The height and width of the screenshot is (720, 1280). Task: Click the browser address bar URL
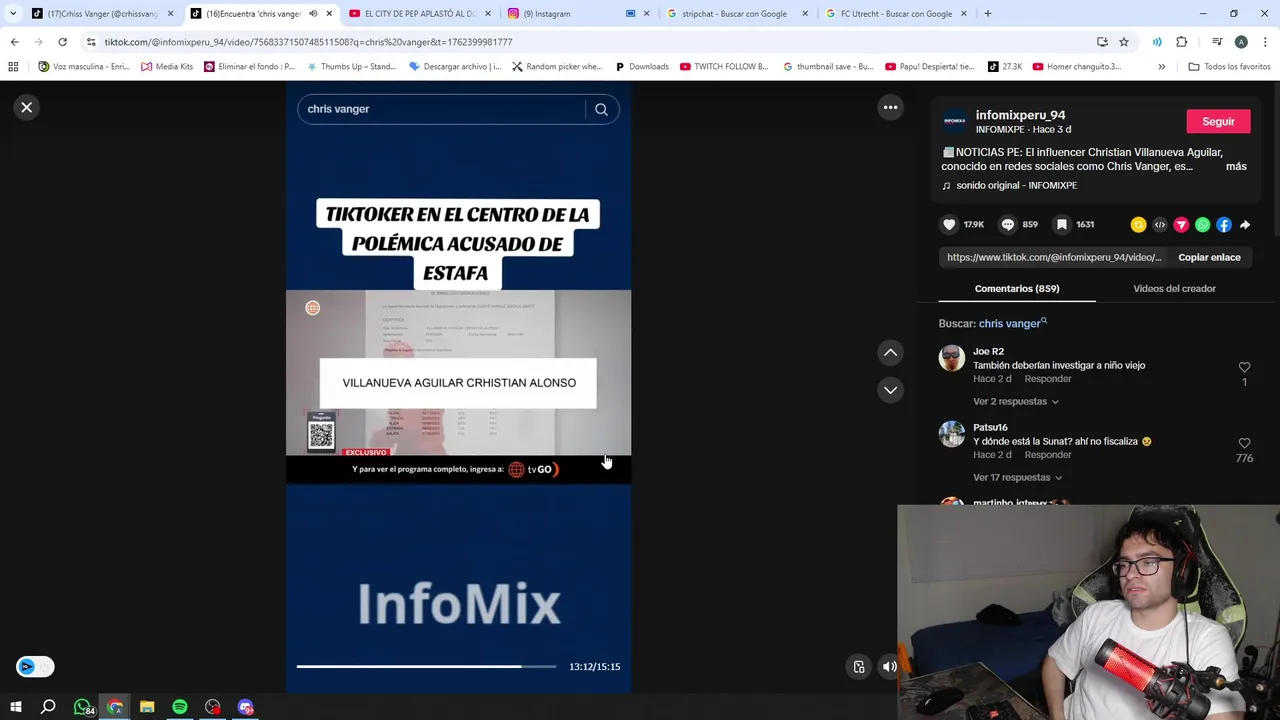point(308,42)
